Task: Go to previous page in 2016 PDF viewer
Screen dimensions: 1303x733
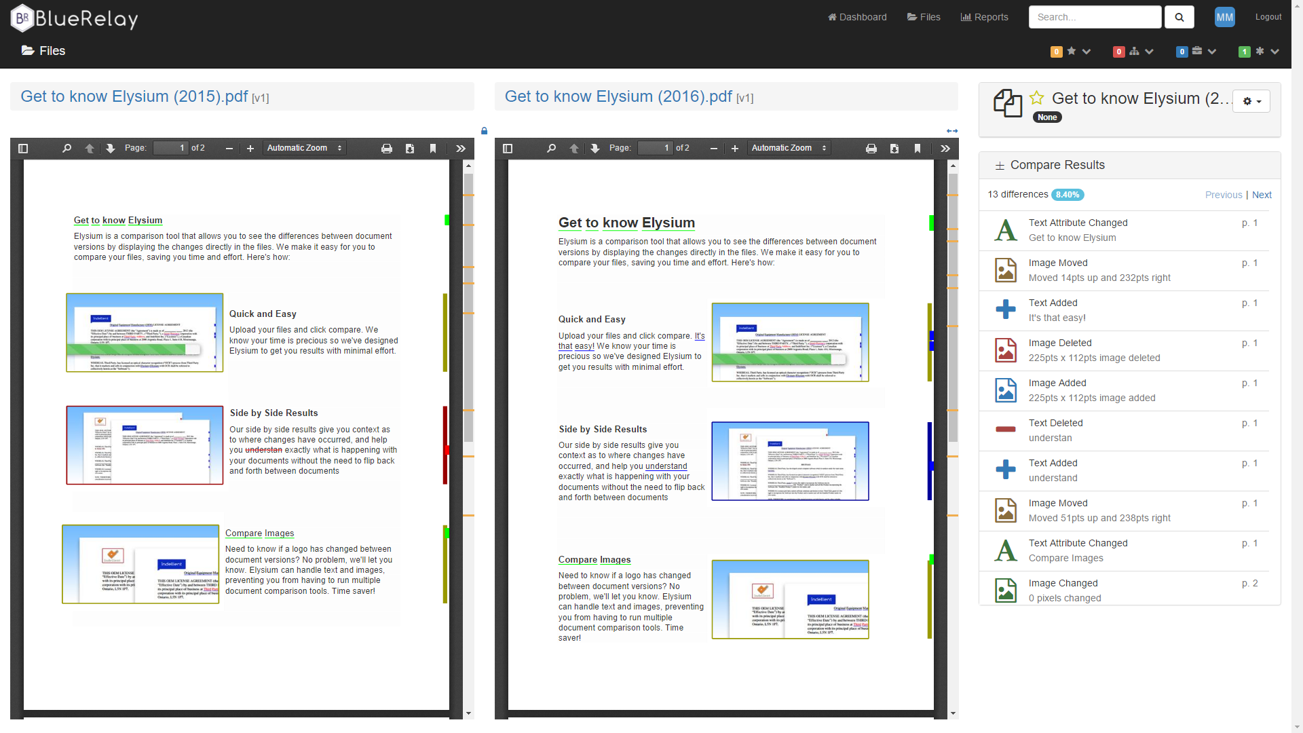Action: [574, 149]
